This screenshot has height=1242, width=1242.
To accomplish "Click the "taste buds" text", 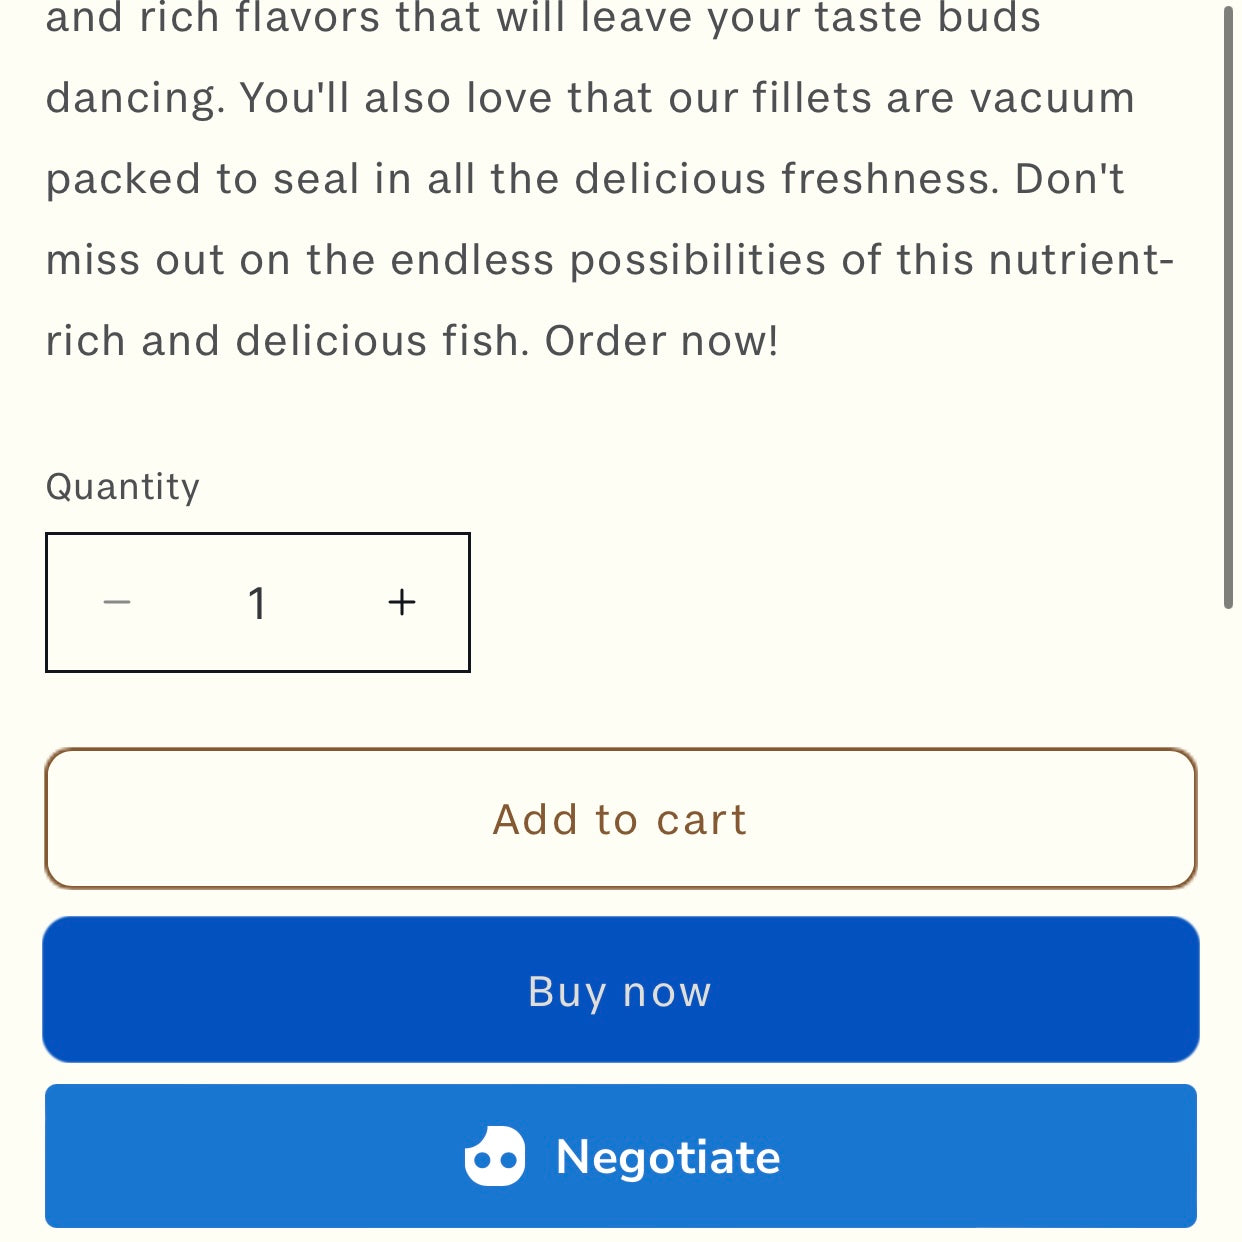I will pos(927,18).
